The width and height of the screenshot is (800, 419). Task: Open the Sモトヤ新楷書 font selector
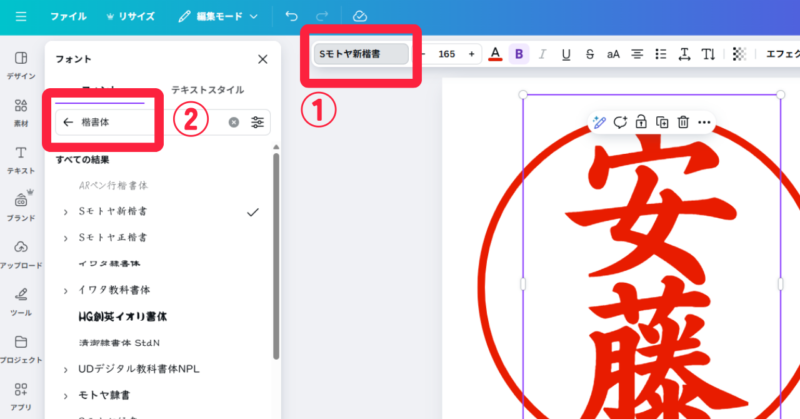pyautogui.click(x=361, y=54)
